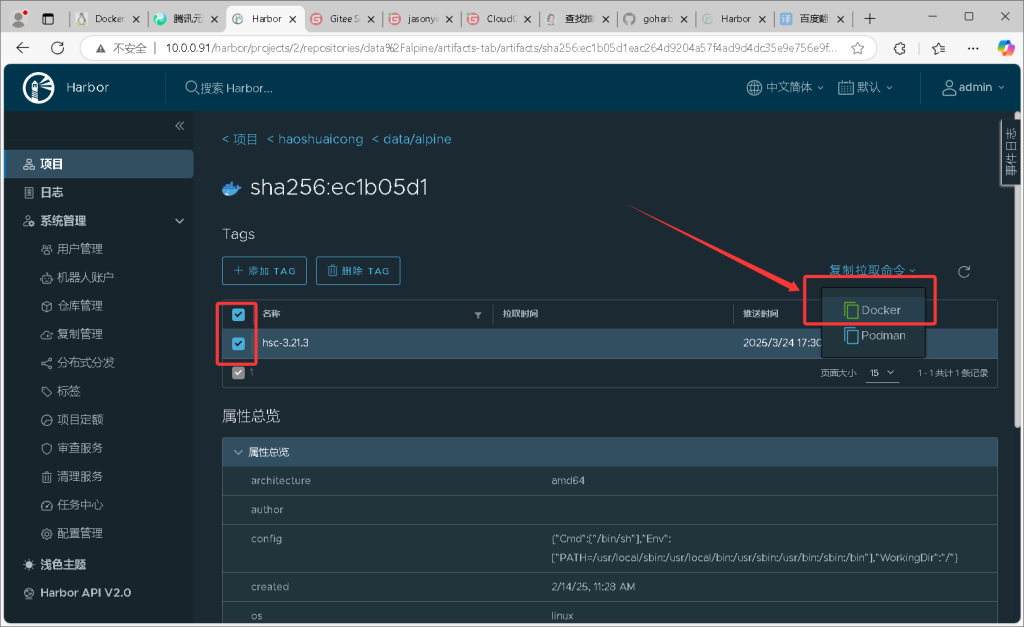Collapse the 系统管理 menu section
This screenshot has height=627, width=1024.
click(180, 221)
